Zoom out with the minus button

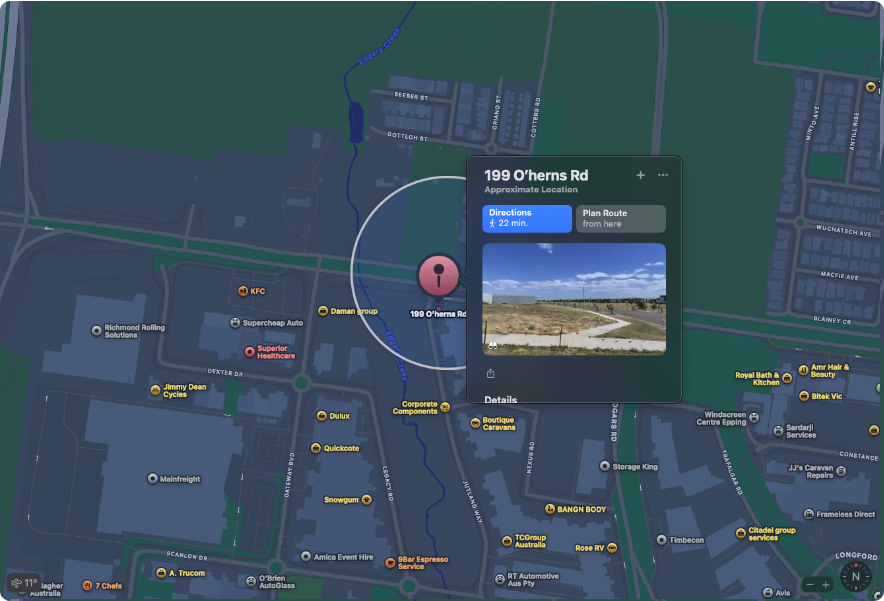810,585
